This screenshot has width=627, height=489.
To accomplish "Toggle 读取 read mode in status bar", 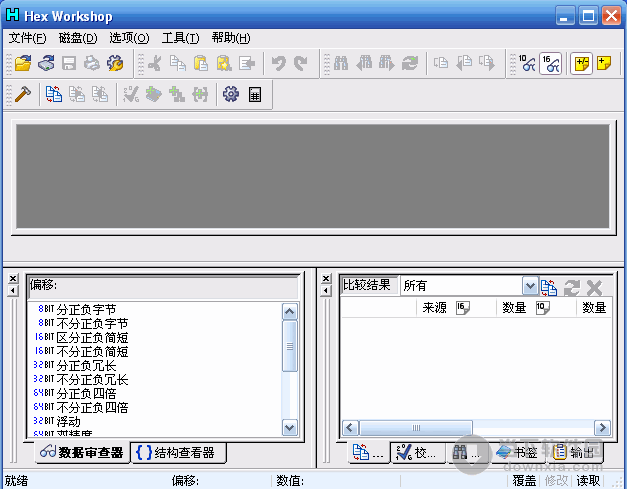I will (x=588, y=481).
